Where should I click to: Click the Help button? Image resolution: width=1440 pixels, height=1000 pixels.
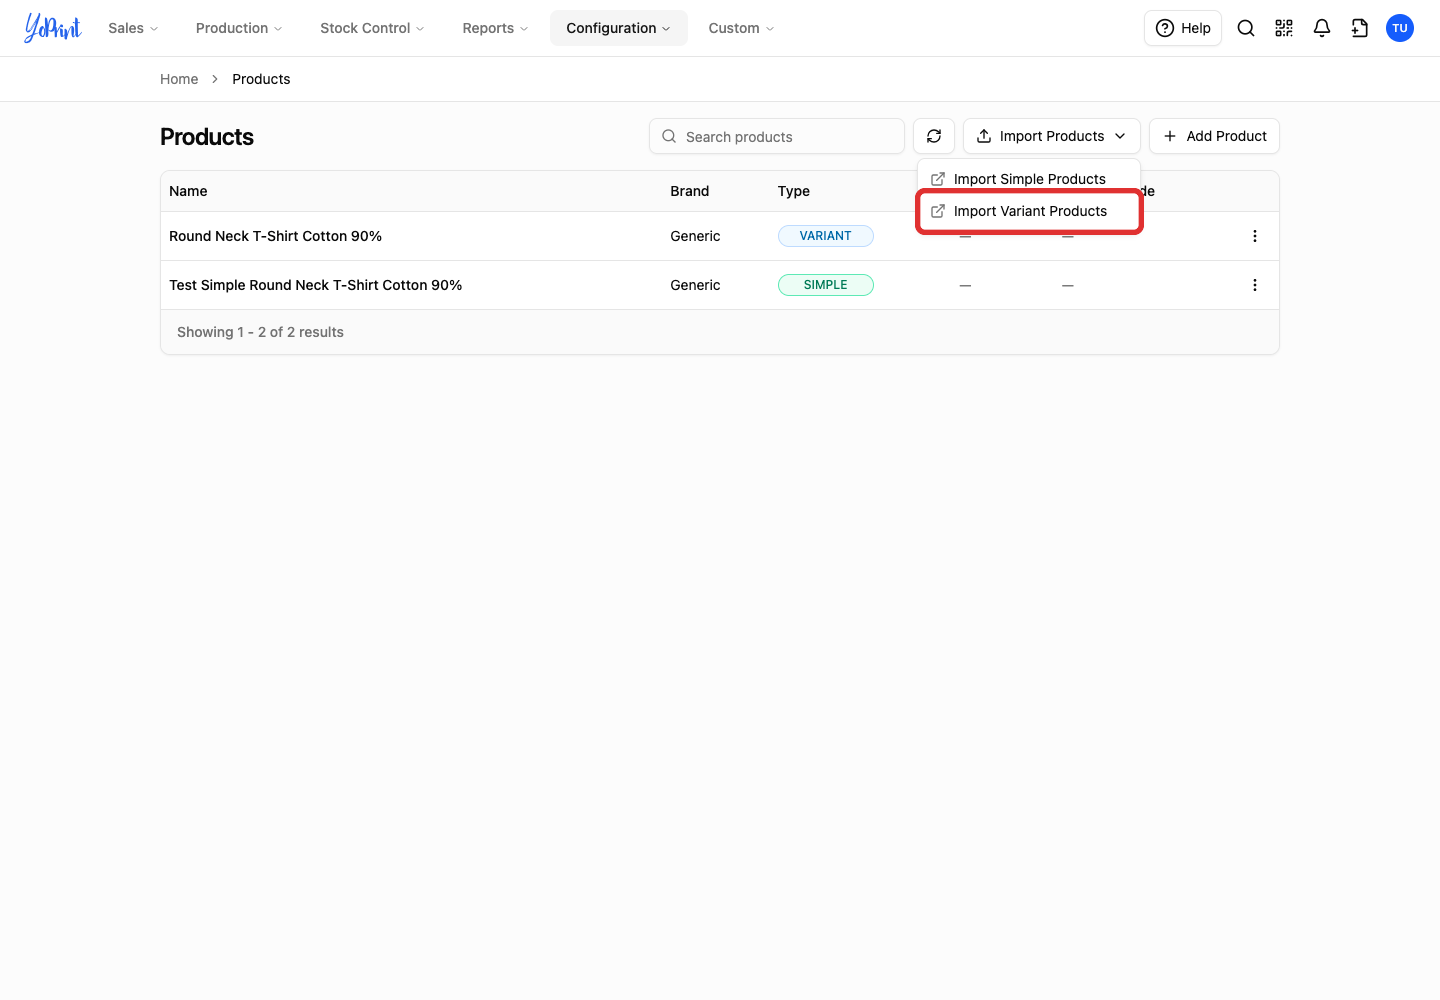pyautogui.click(x=1183, y=28)
